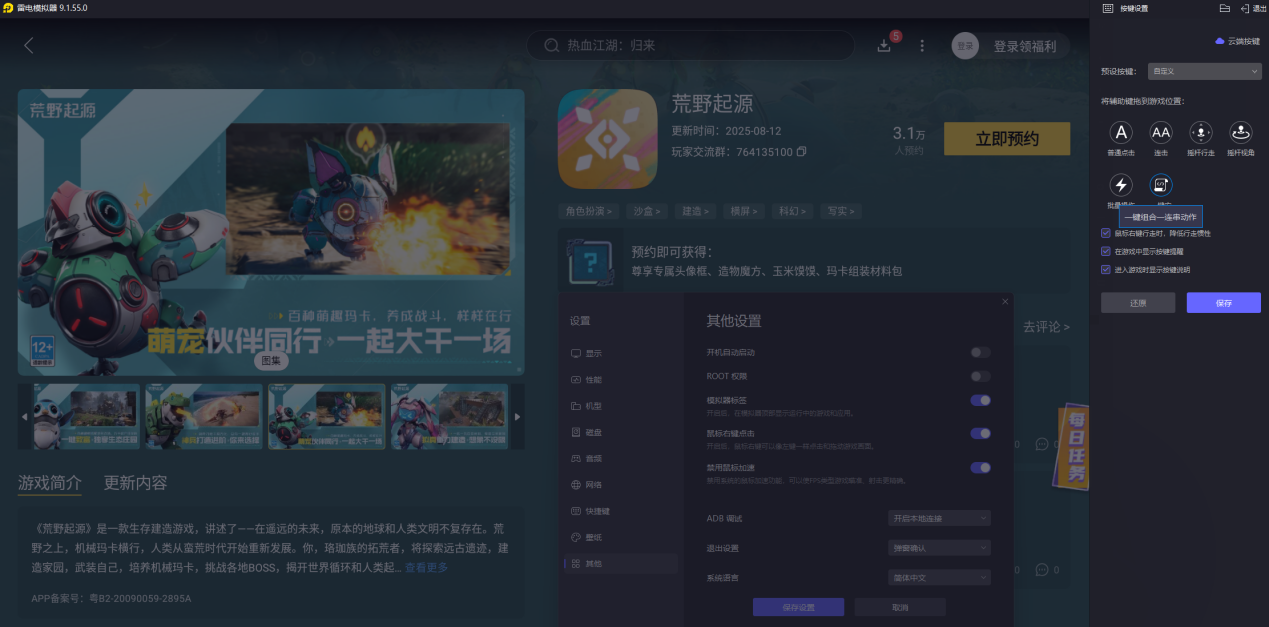
Task: Select the 摇杆视角 view joystick icon
Action: pyautogui.click(x=1241, y=133)
